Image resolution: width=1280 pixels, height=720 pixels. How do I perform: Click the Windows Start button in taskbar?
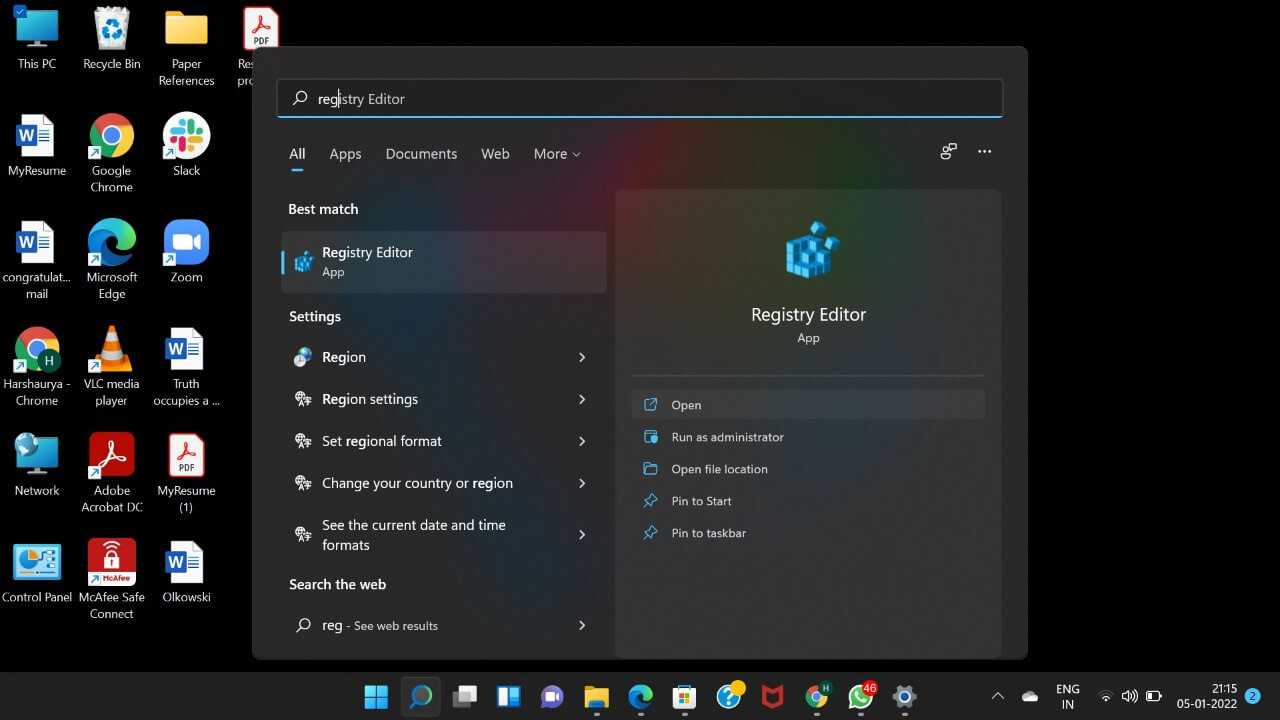376,696
